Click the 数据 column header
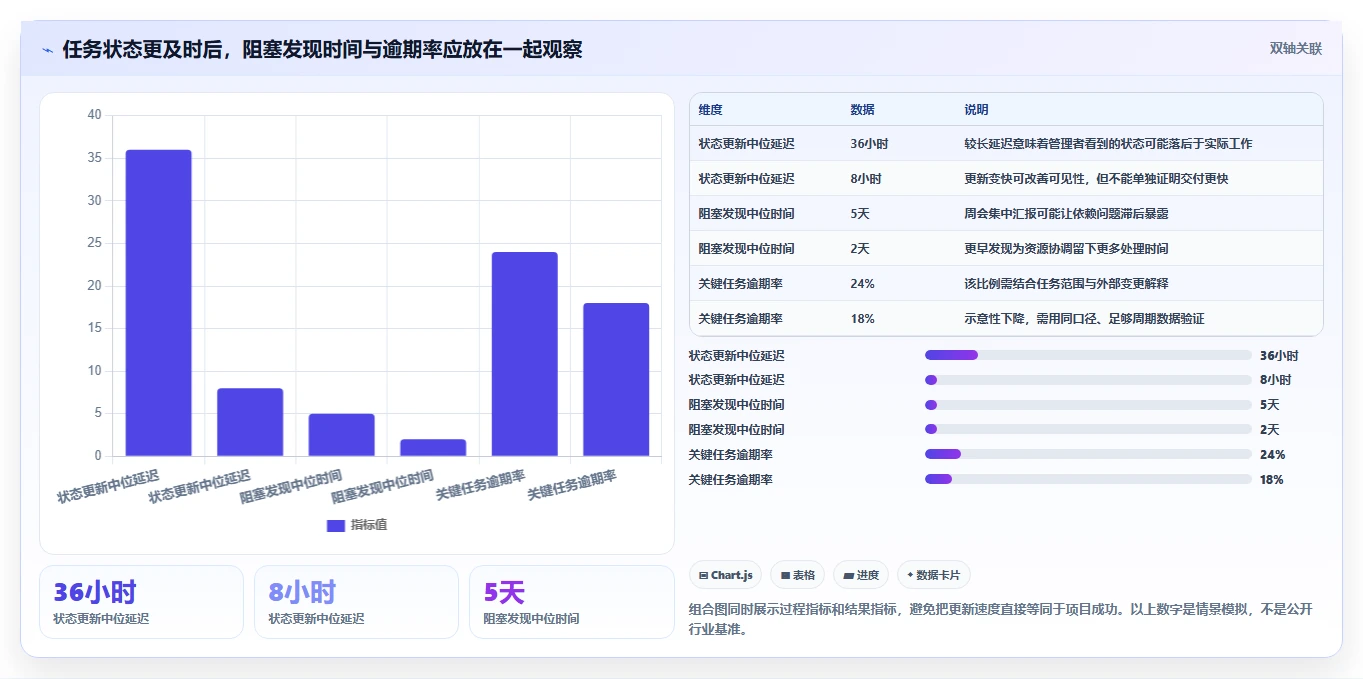 pyautogui.click(x=862, y=109)
